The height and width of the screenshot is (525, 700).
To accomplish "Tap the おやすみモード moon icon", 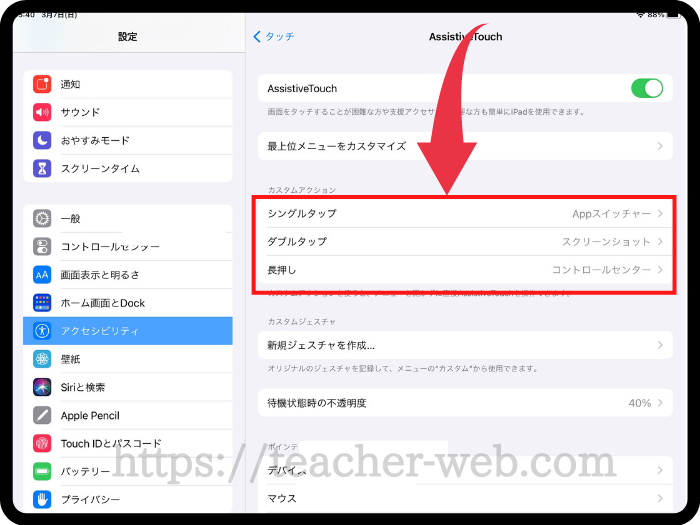I will [x=42, y=140].
